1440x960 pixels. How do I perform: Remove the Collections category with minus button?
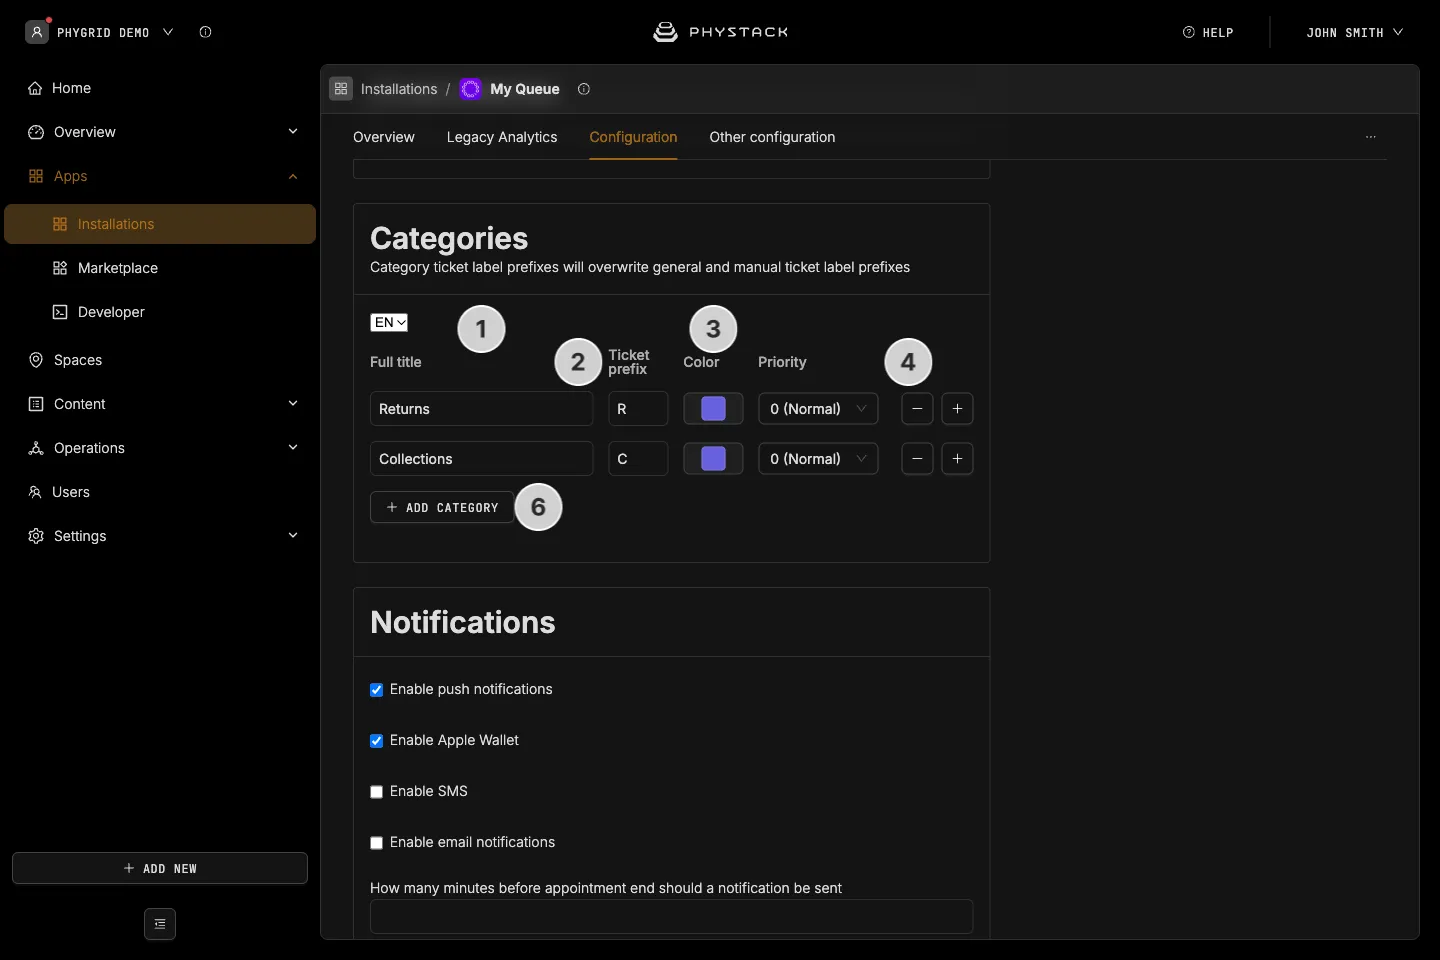tap(917, 459)
